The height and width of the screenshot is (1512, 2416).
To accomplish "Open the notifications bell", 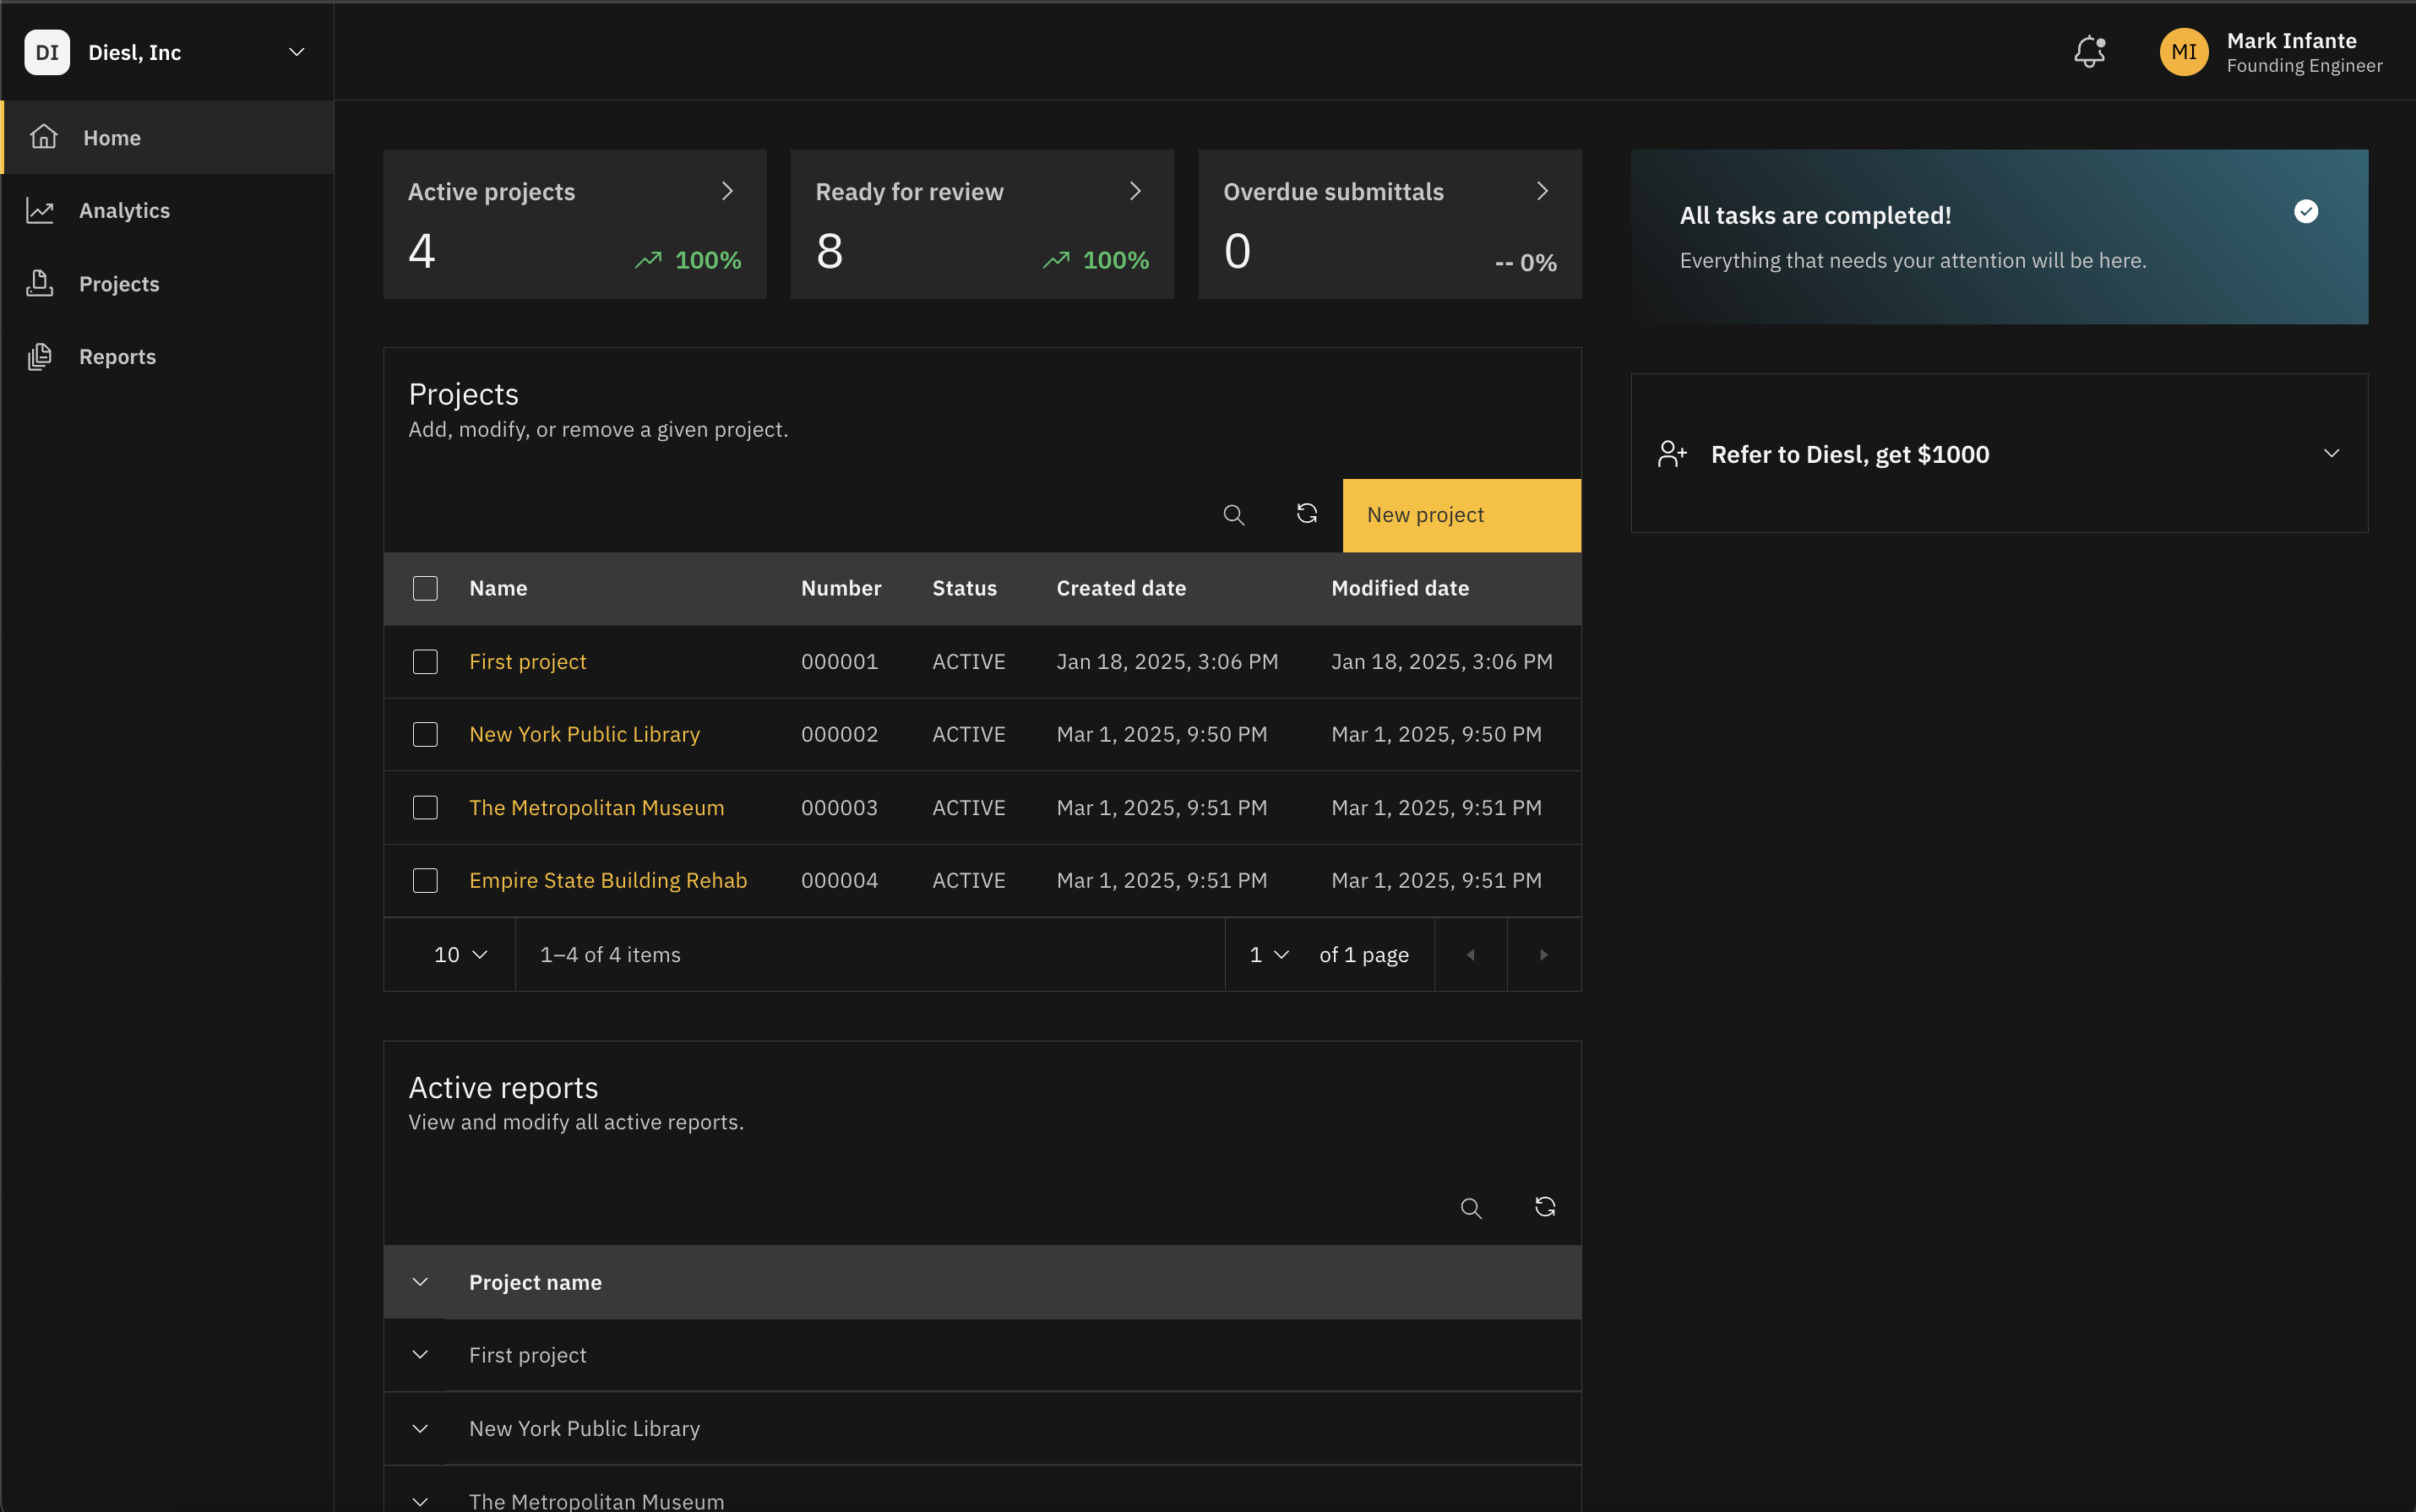I will pyautogui.click(x=2089, y=52).
